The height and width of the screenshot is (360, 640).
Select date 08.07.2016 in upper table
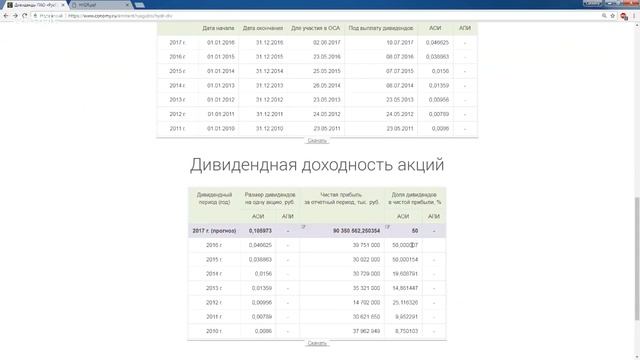tap(400, 57)
